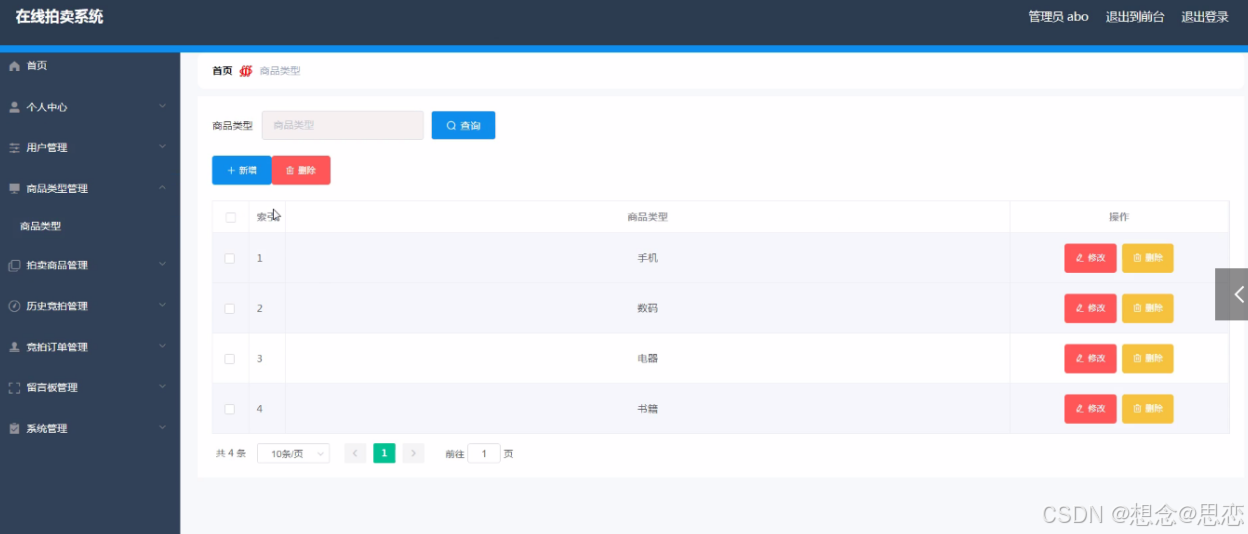
Task: Click yellow 删除 button for 书籍 row
Action: (1147, 409)
